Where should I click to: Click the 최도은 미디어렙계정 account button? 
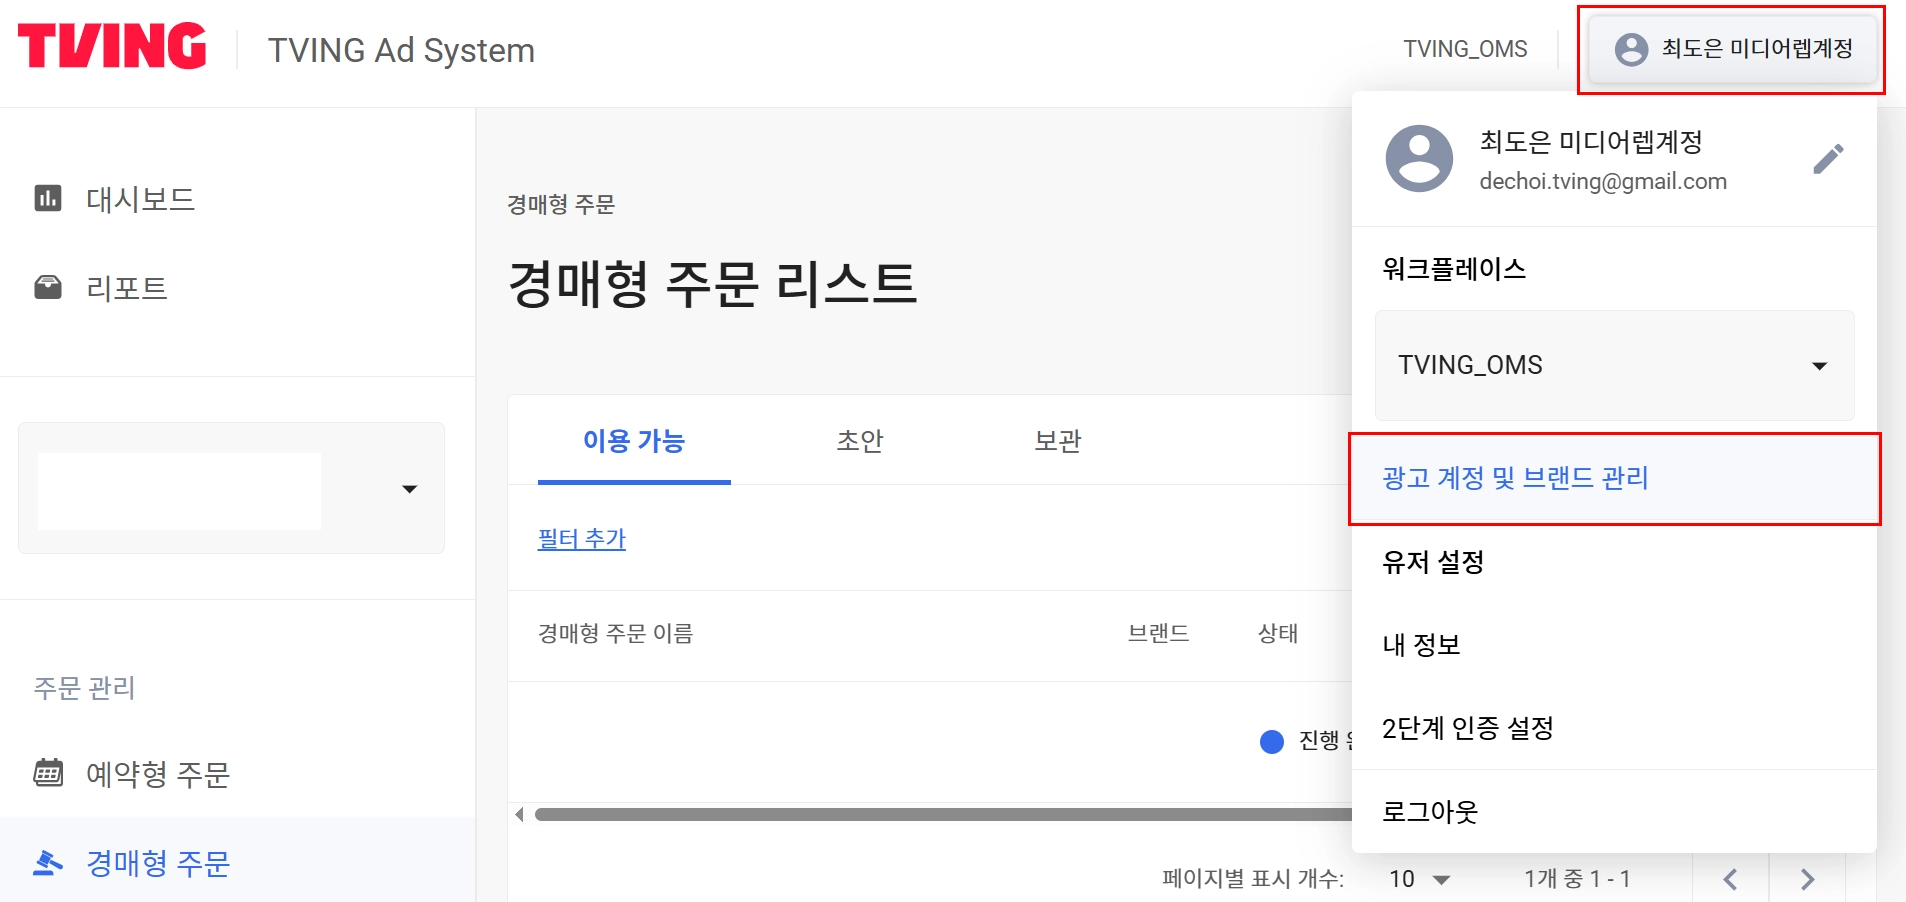point(1733,49)
